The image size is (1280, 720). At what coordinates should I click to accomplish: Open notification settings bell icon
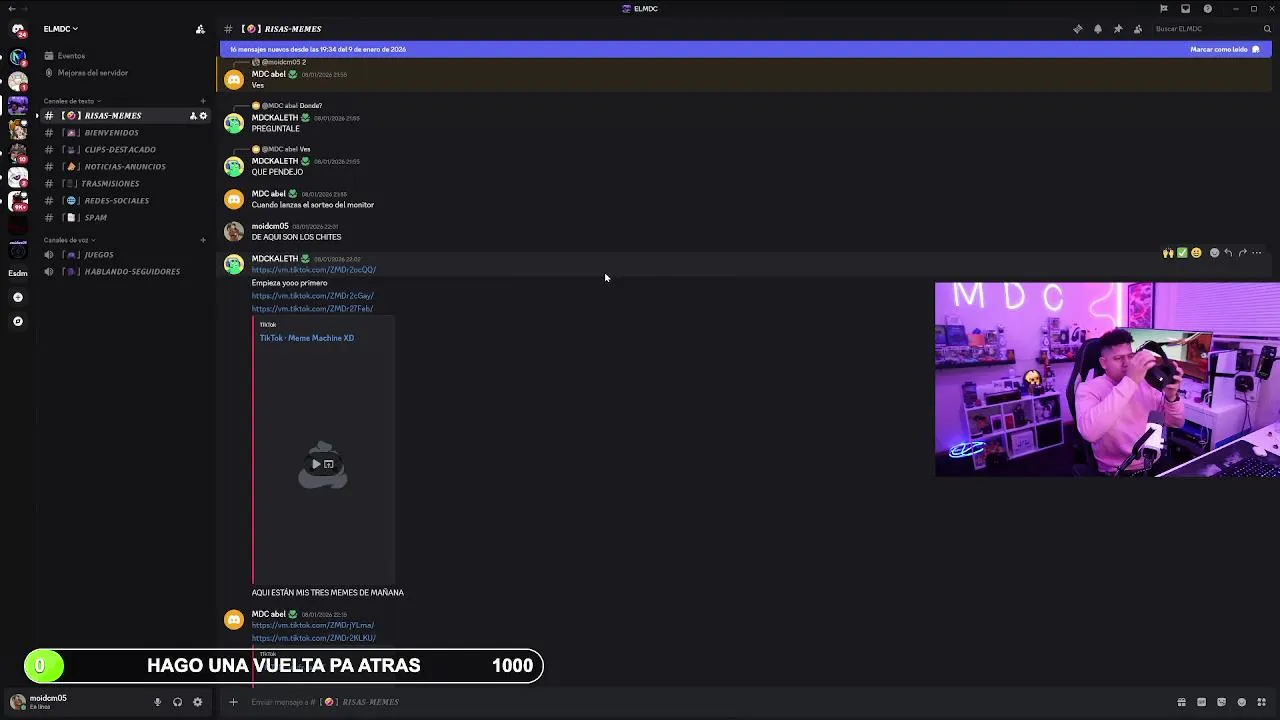tap(1097, 29)
